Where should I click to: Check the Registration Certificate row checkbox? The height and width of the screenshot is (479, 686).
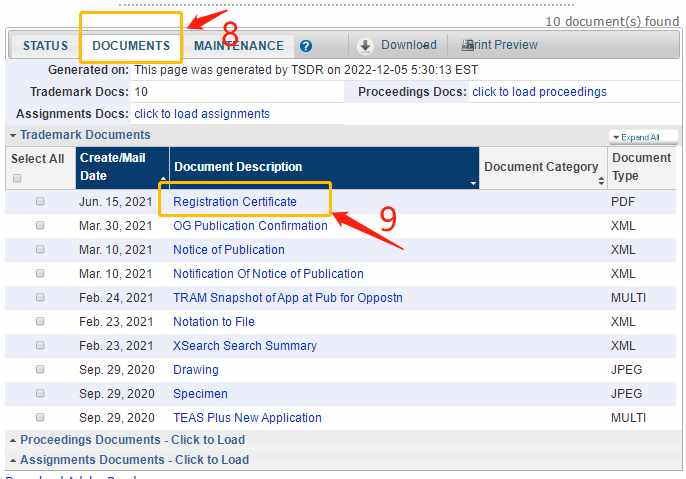click(40, 201)
